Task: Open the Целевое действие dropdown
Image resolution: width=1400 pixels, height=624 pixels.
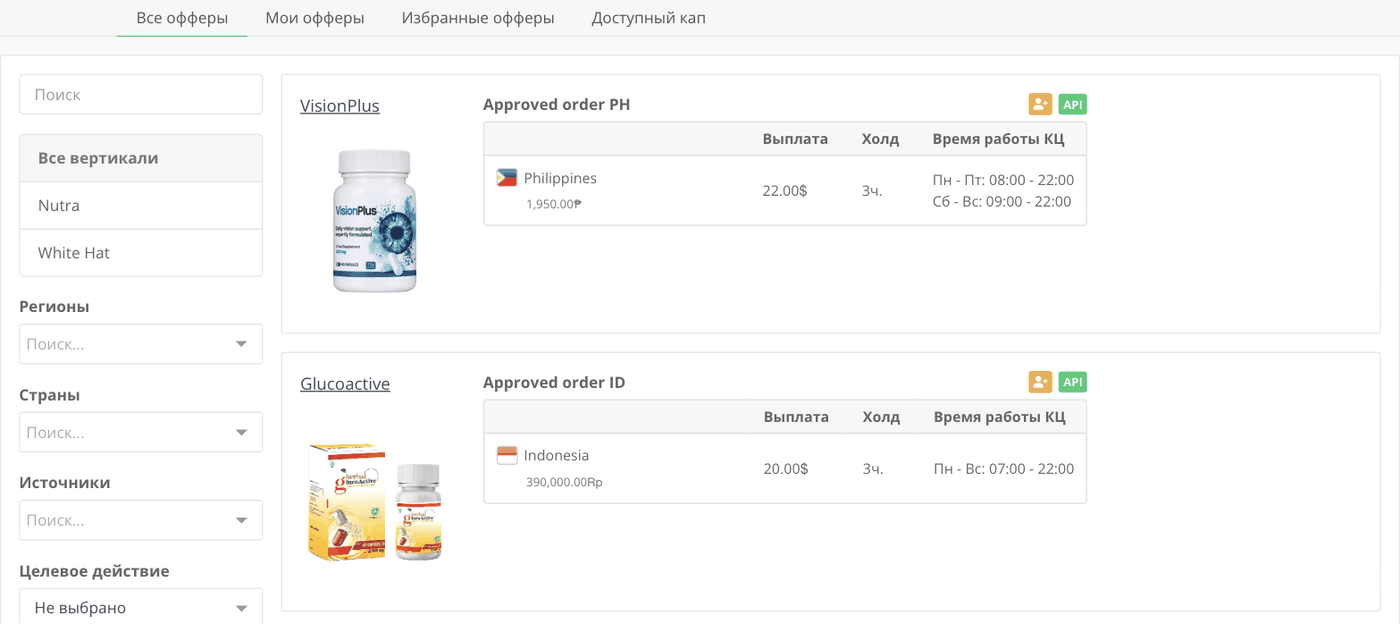Action: point(141,607)
